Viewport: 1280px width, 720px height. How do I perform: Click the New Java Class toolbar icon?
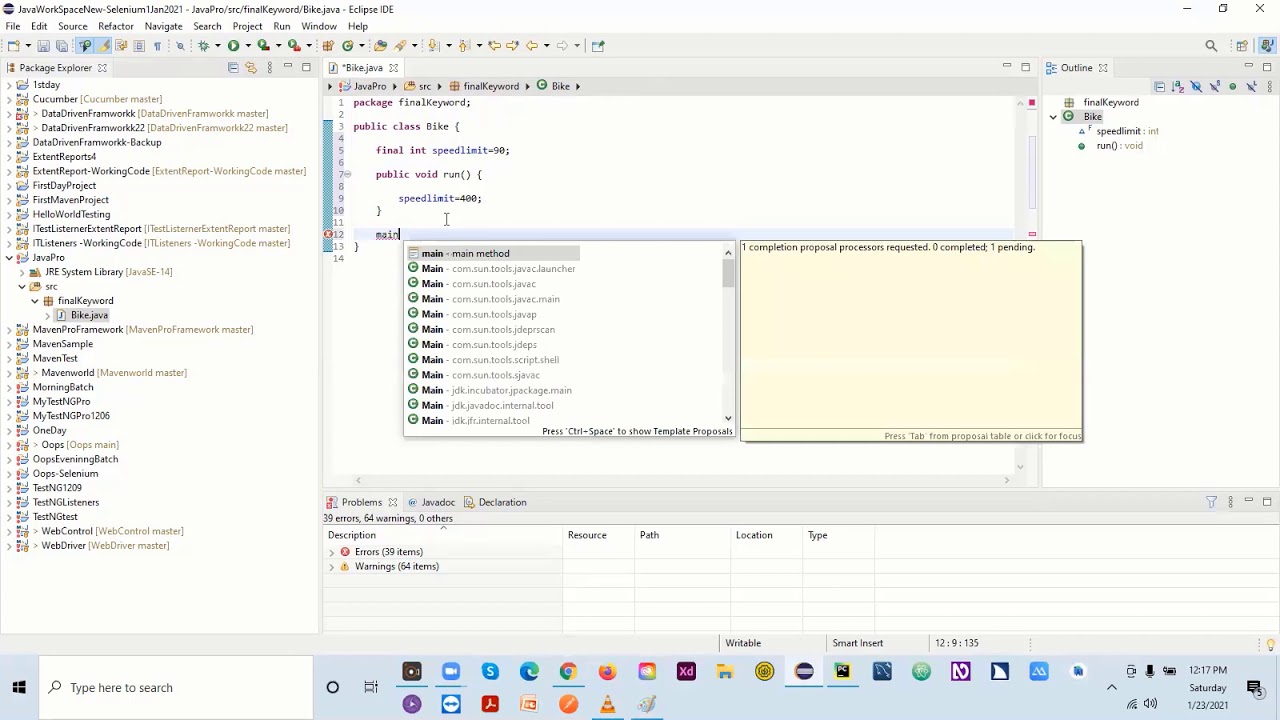coord(347,45)
